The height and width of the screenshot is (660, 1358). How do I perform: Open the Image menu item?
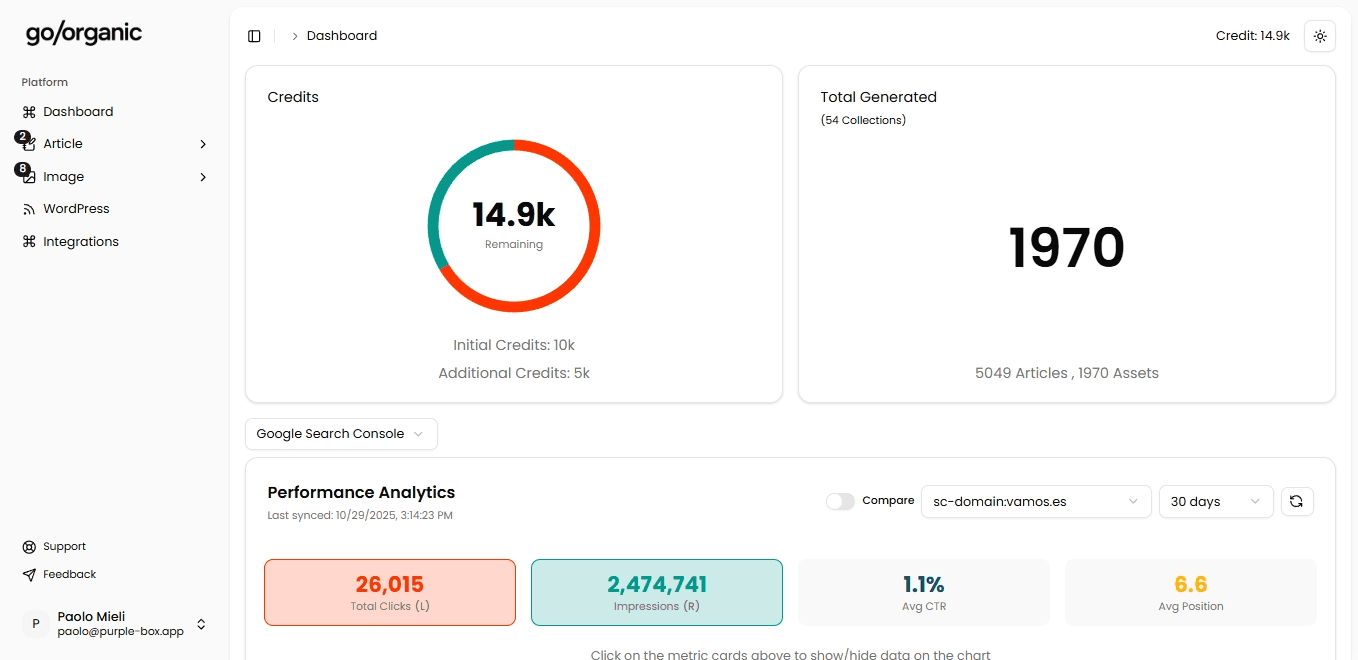(x=64, y=177)
